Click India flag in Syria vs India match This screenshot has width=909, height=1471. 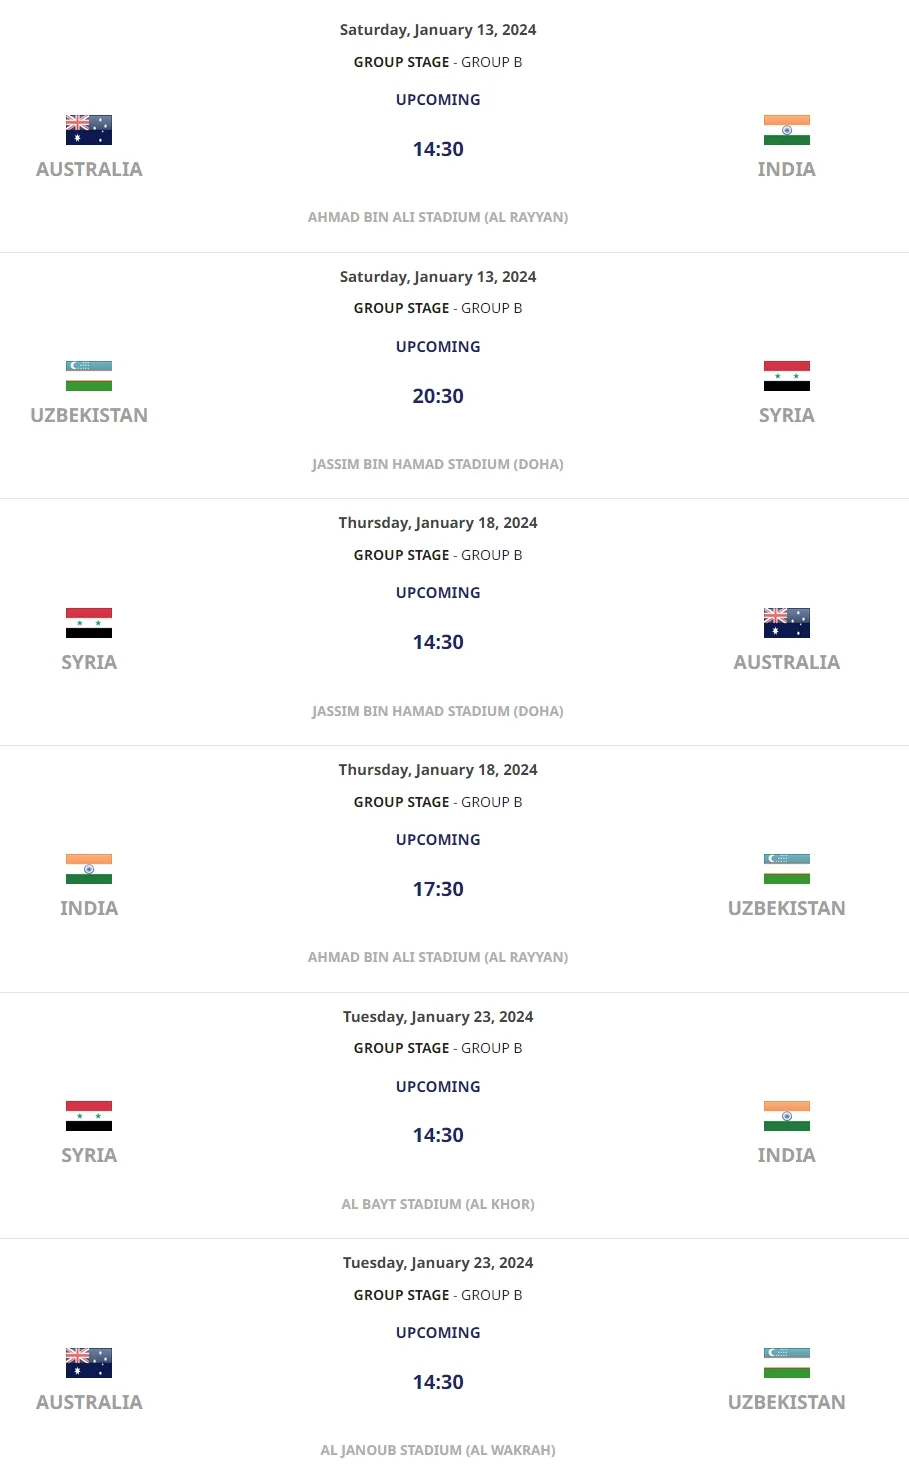point(786,1116)
